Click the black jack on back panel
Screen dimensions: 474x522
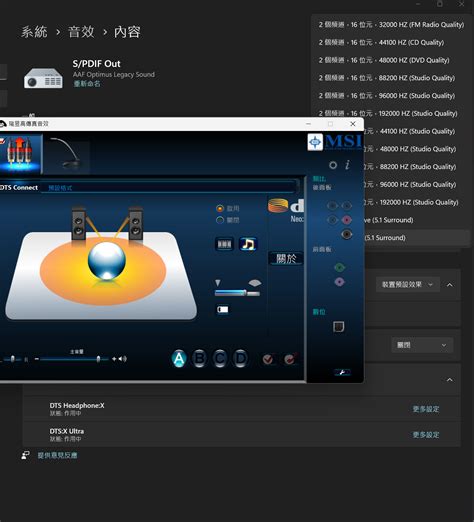347,235
